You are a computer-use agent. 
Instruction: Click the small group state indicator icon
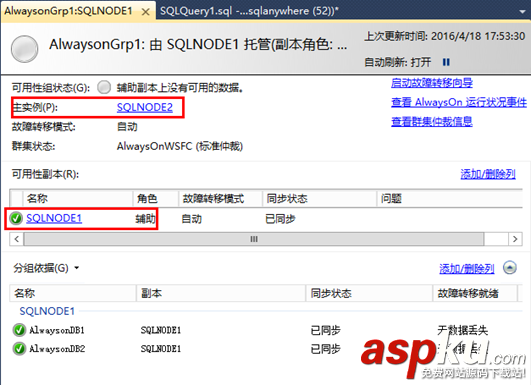tap(104, 87)
